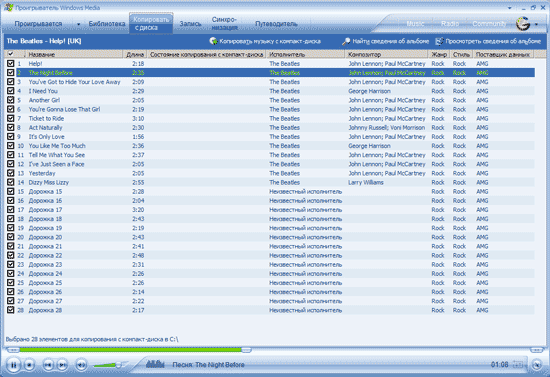Sort by the Название column header
Screen dimensions: 550x377
click(75, 54)
